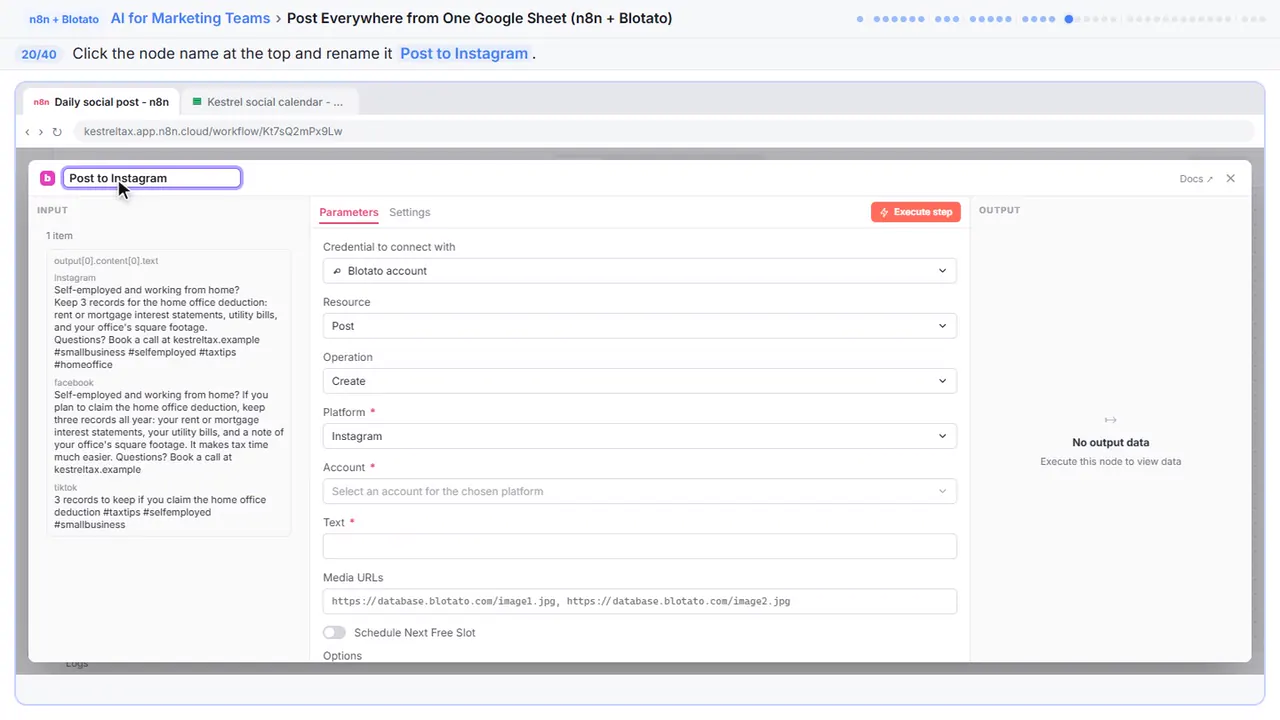
Task: Go forward using the browser forward arrow
Action: 41,131
